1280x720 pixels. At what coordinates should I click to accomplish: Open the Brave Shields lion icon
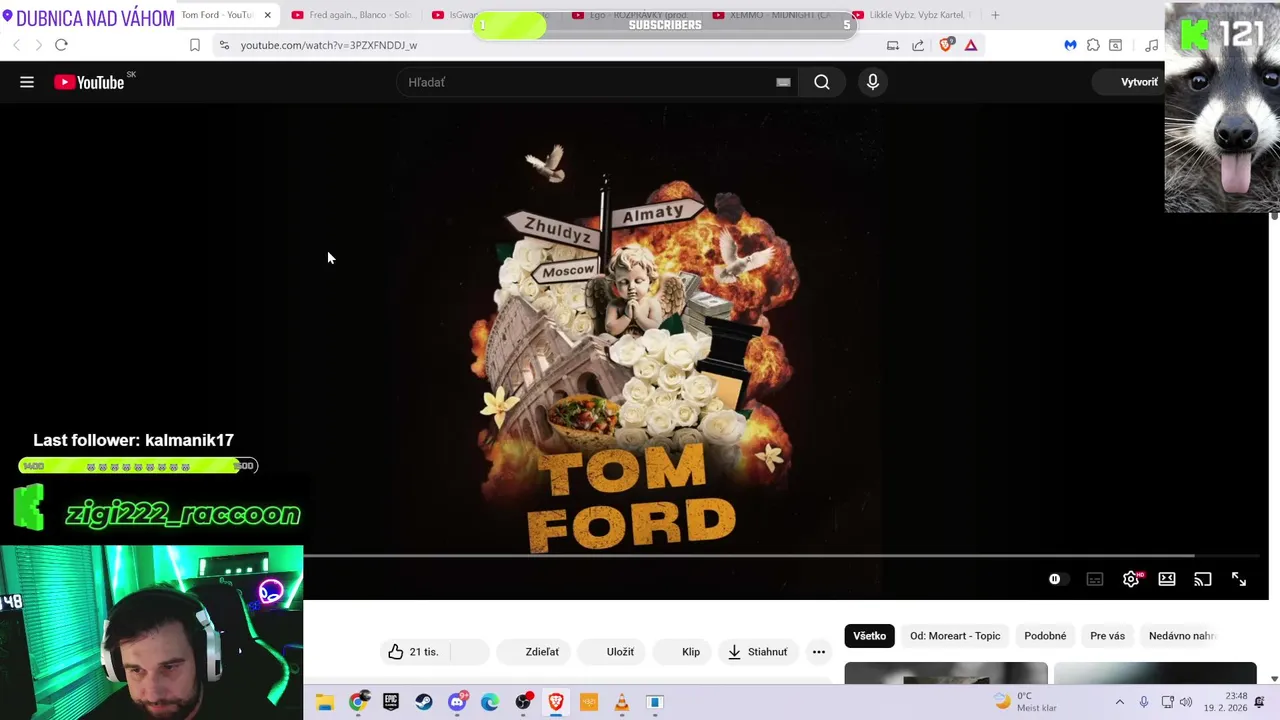[946, 45]
